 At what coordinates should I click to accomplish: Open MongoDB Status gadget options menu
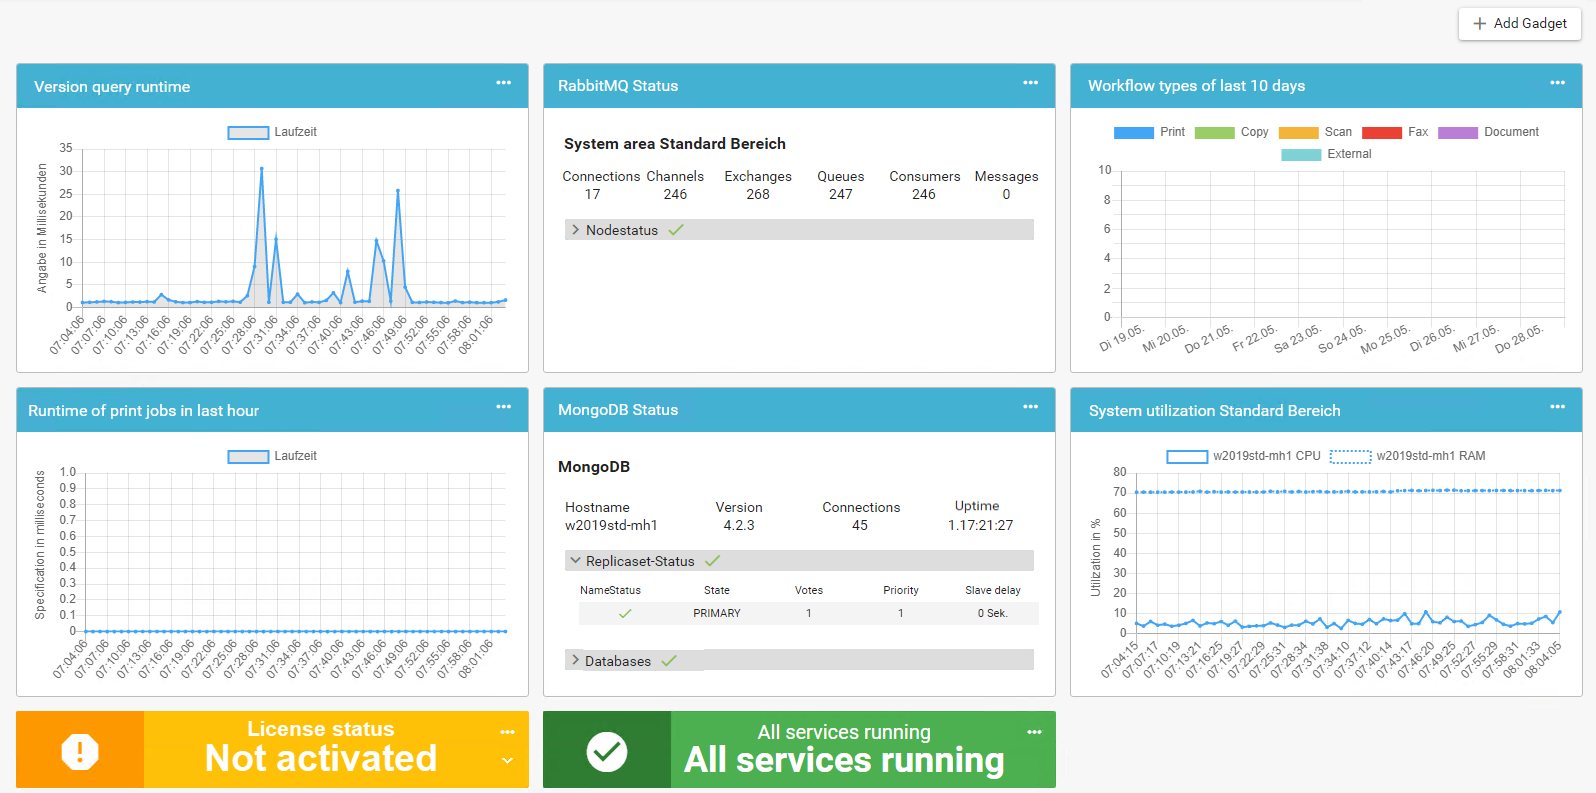tap(1030, 407)
